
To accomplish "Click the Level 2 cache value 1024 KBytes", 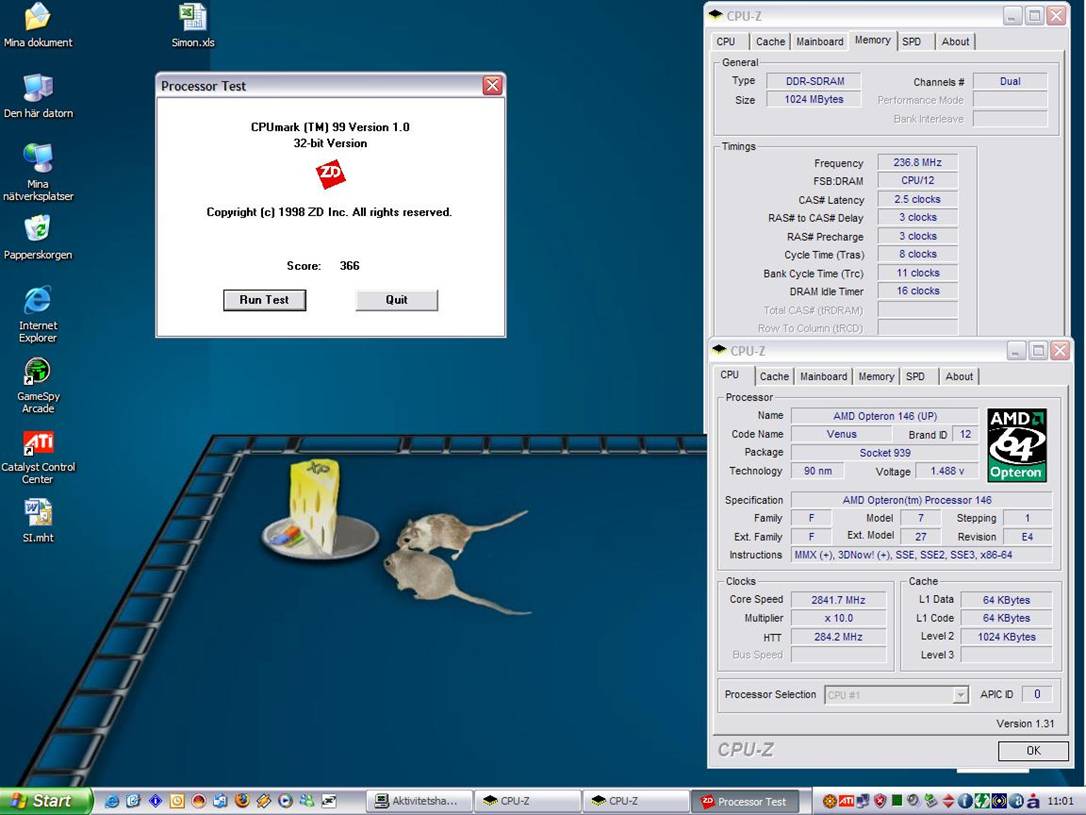I will 1006,637.
